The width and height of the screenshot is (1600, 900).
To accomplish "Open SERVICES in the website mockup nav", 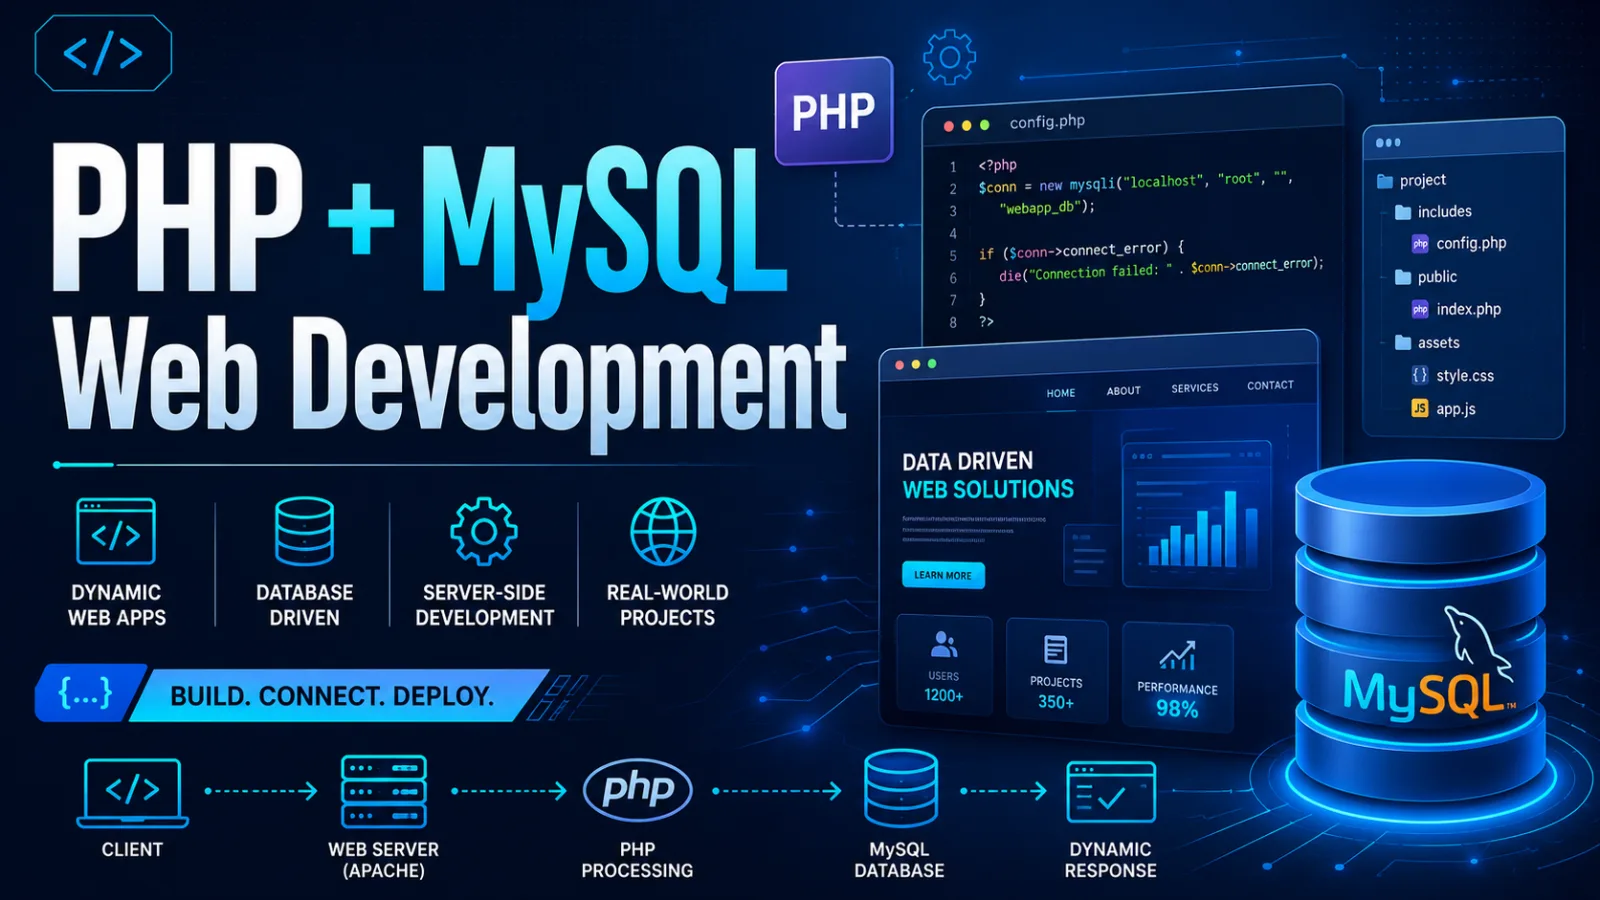I will click(x=1195, y=388).
